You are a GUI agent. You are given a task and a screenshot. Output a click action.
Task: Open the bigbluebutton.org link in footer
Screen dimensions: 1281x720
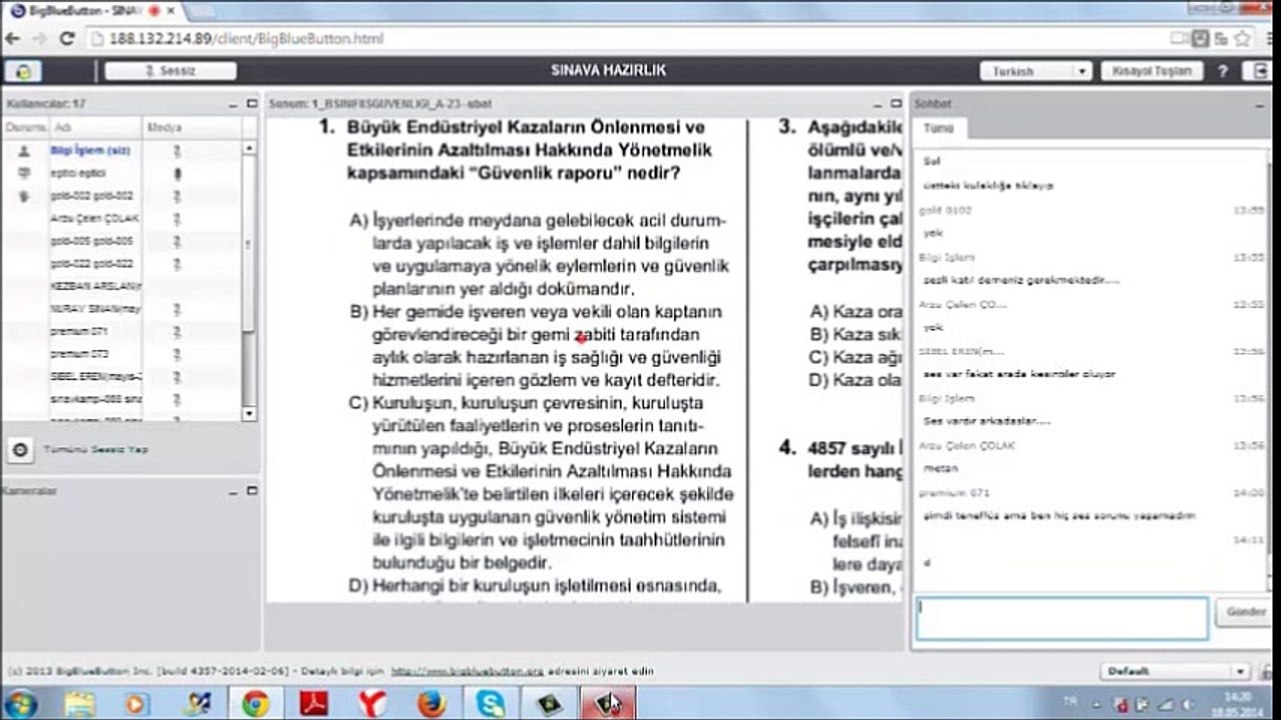click(467, 671)
